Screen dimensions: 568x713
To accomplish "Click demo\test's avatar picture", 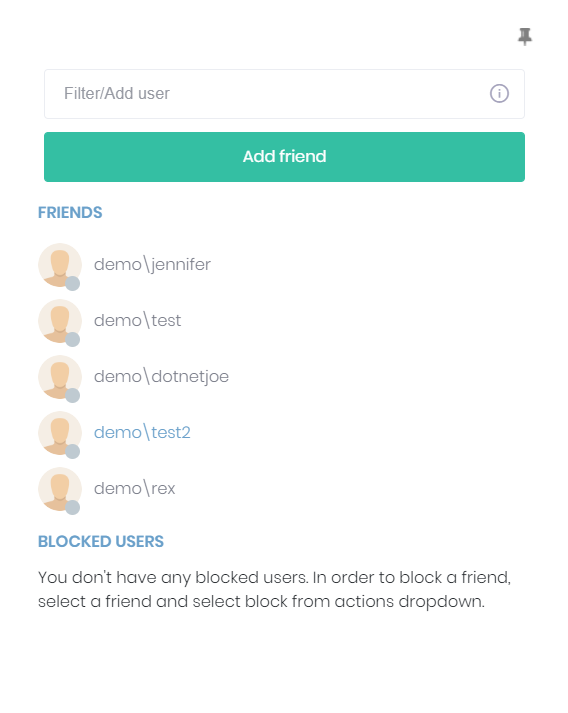I will click(x=60, y=321).
